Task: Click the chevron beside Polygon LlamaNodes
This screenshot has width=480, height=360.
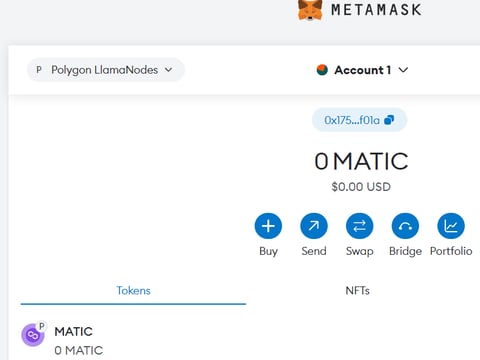Action: click(x=169, y=70)
